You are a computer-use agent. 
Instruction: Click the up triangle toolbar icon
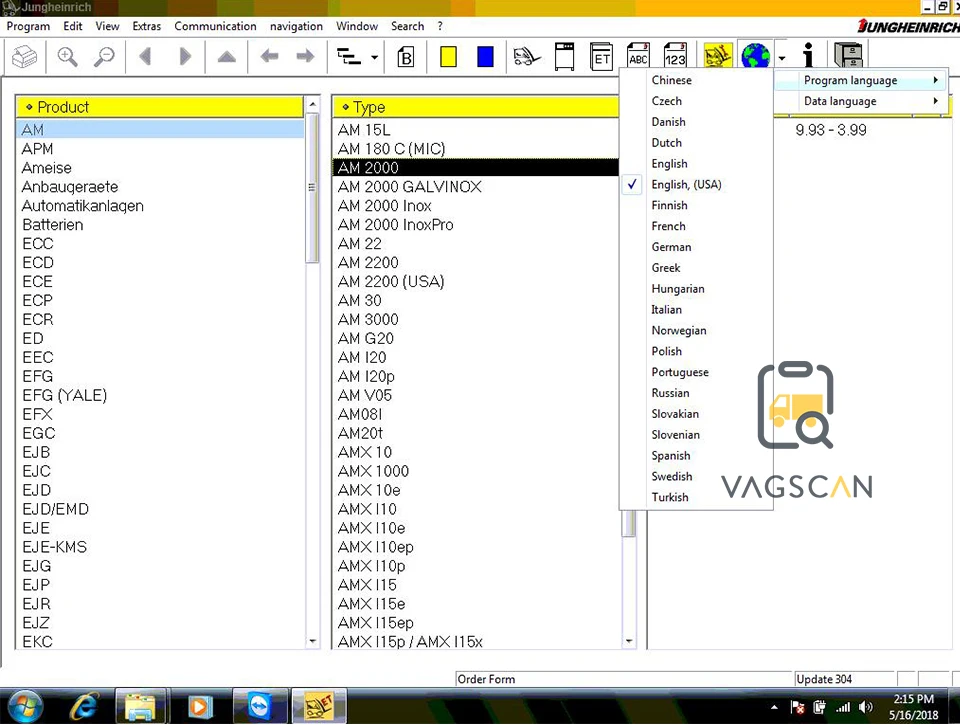pos(227,57)
